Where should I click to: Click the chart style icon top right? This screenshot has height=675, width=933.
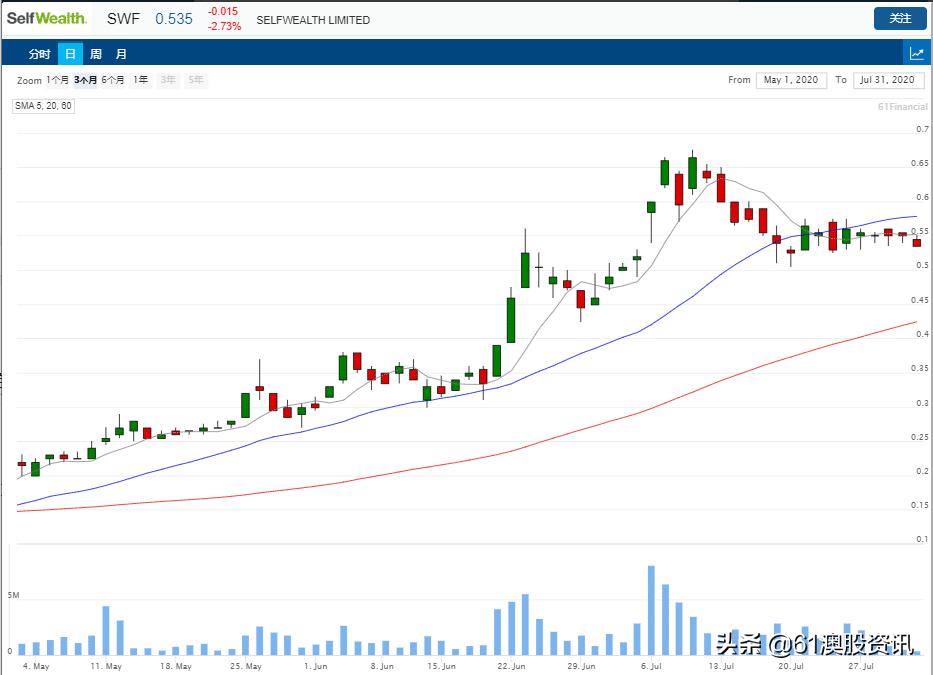[x=919, y=53]
